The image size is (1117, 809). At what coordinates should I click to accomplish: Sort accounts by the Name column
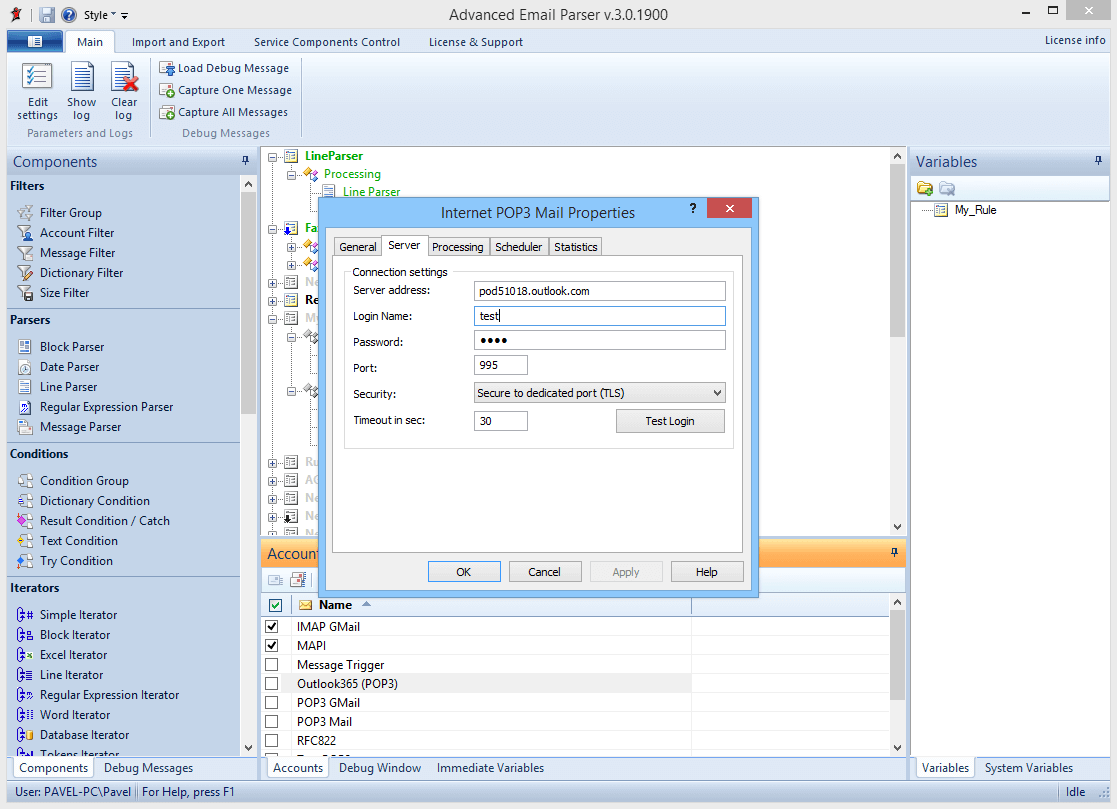pos(336,605)
